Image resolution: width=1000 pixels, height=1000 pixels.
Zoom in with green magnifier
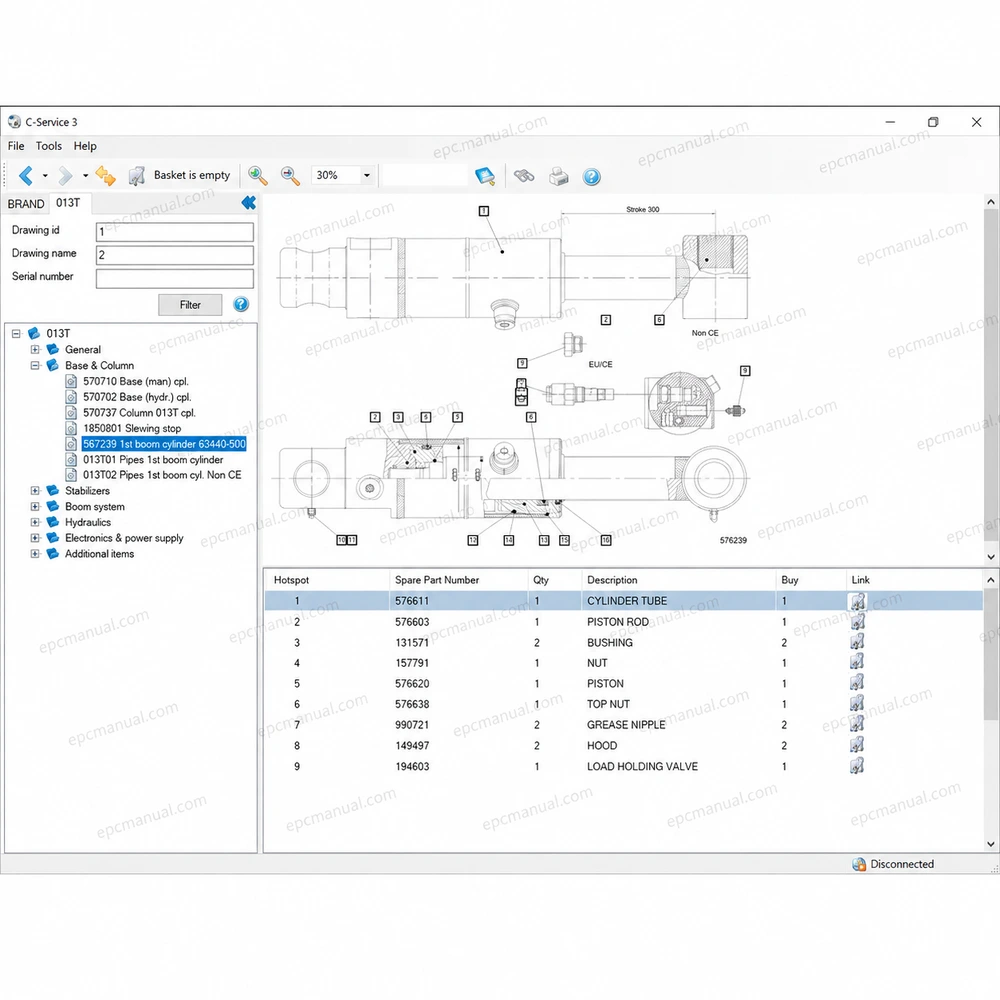pos(258,175)
